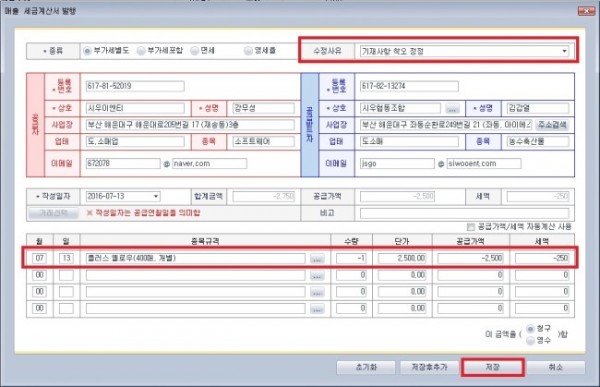Click first row 공급가액 cell -2,500
This screenshot has width=600, height=387.
tap(470, 258)
